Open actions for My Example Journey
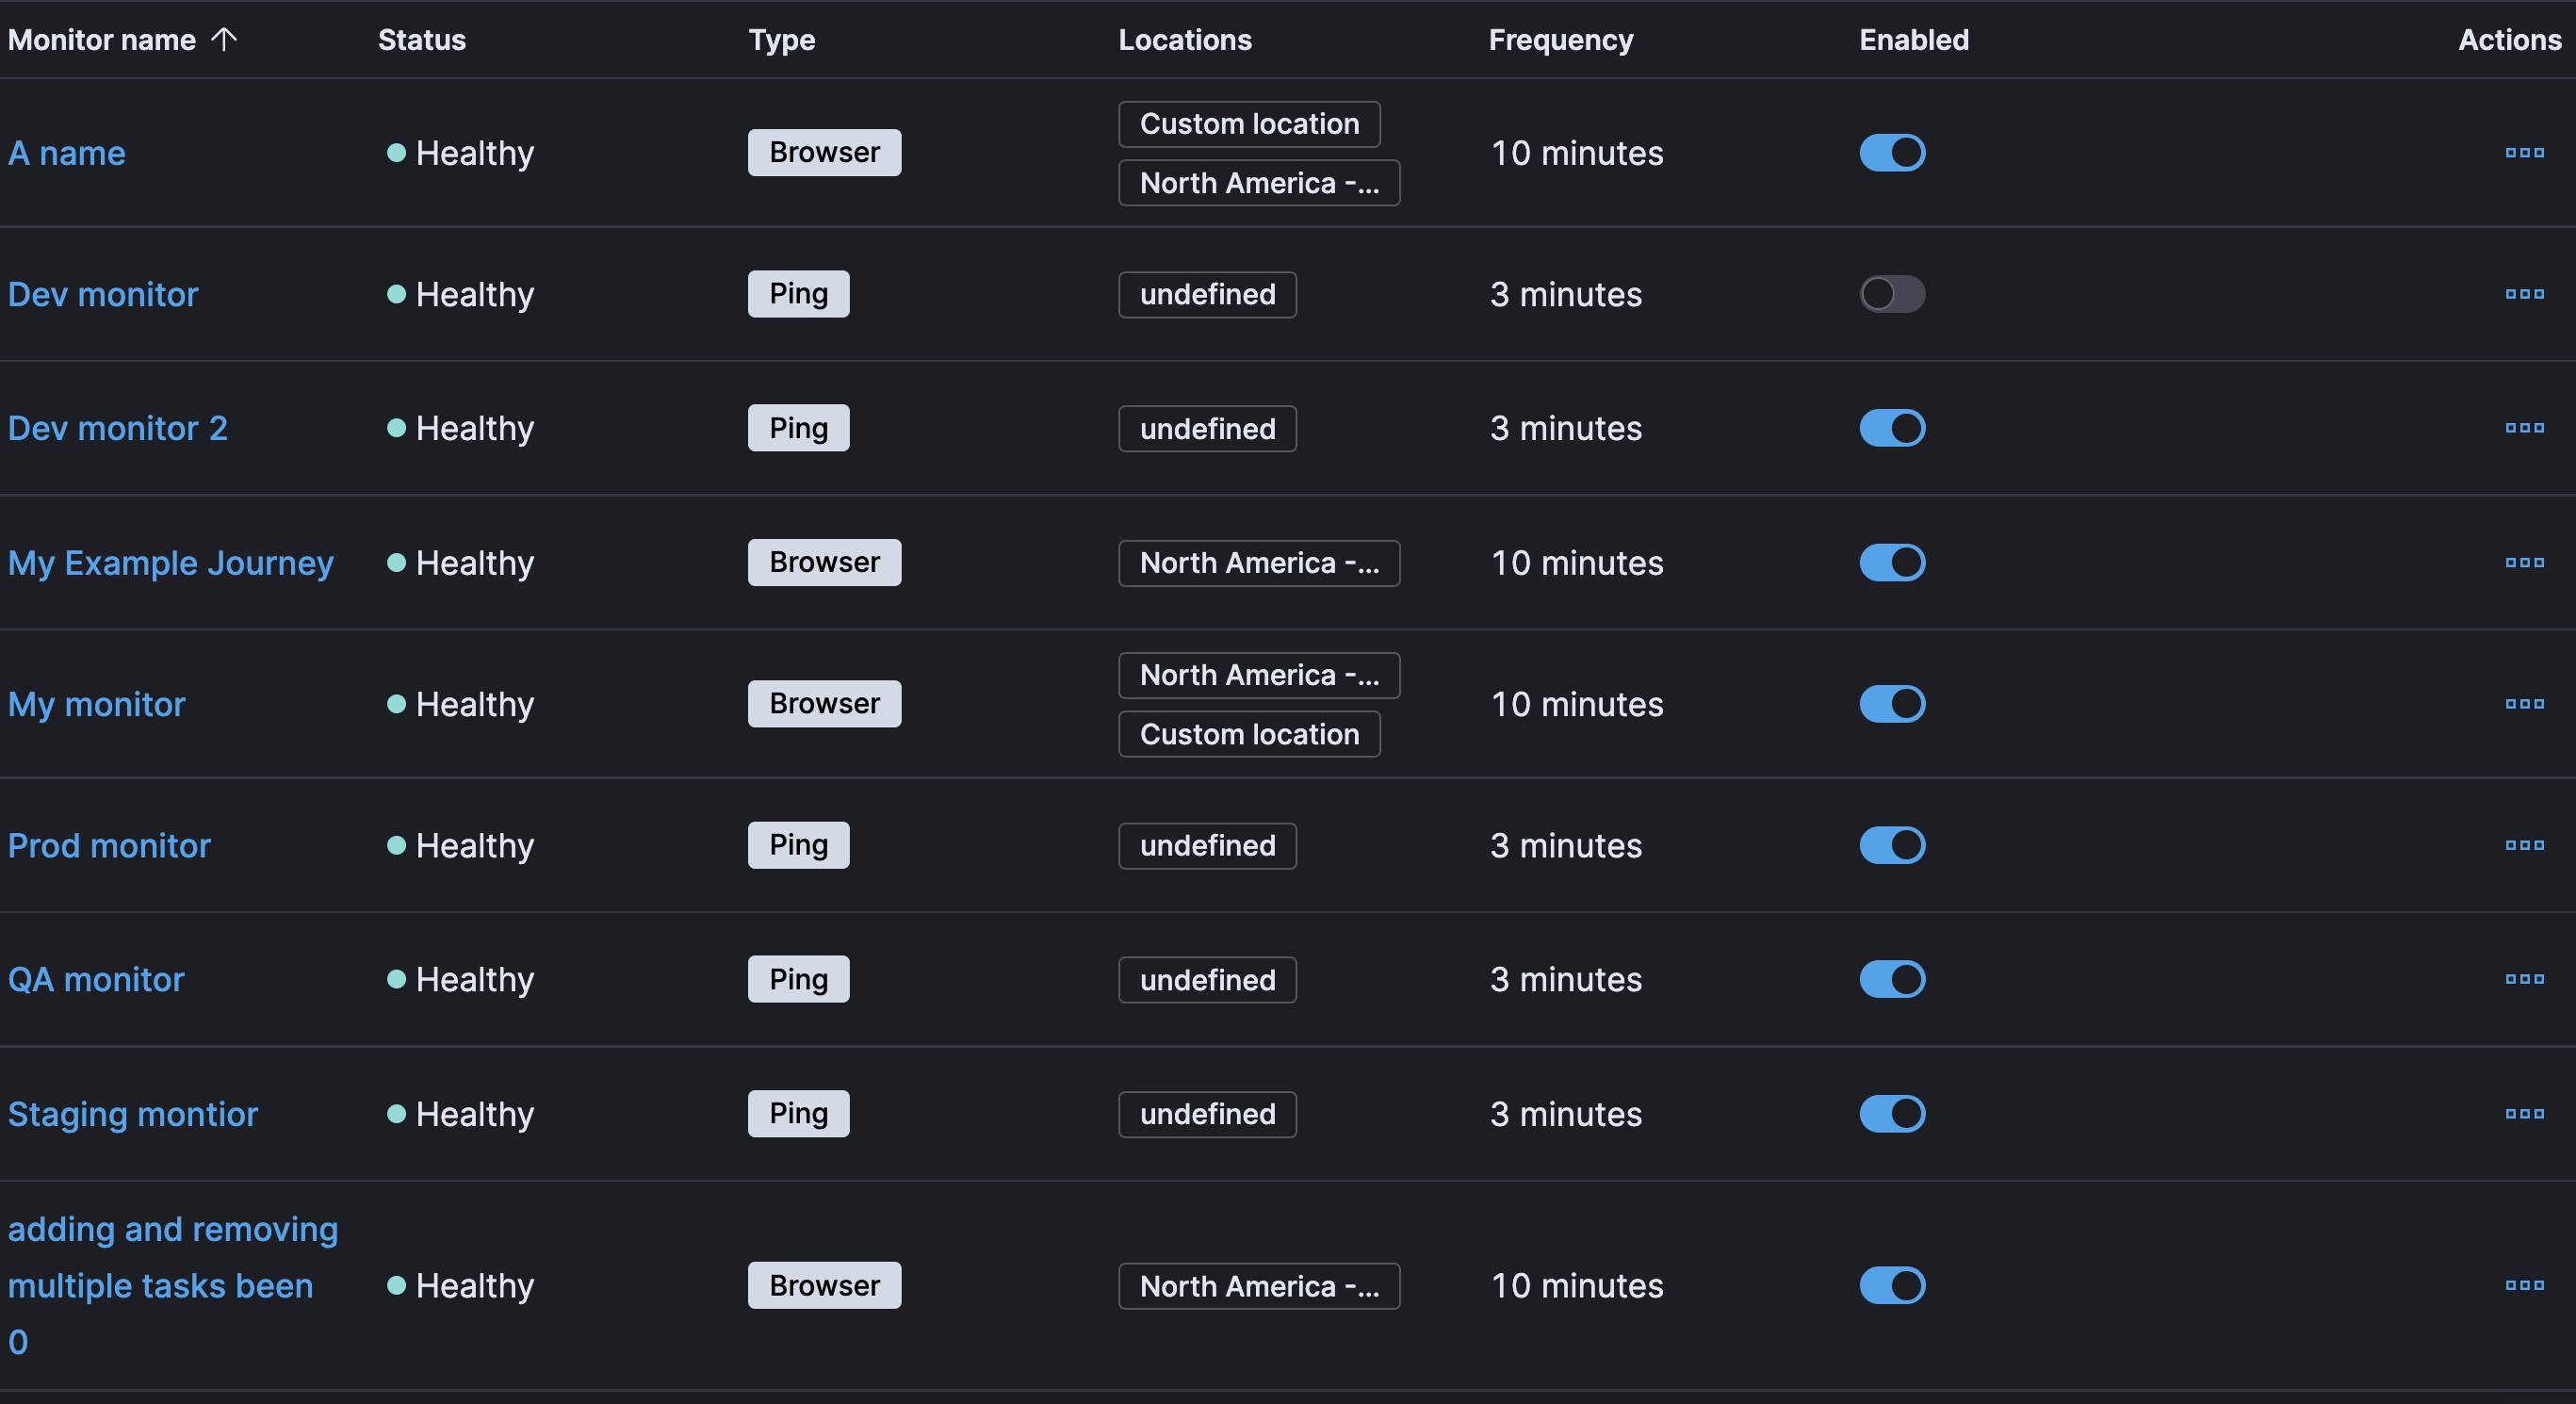The image size is (2576, 1404). coord(2524,562)
